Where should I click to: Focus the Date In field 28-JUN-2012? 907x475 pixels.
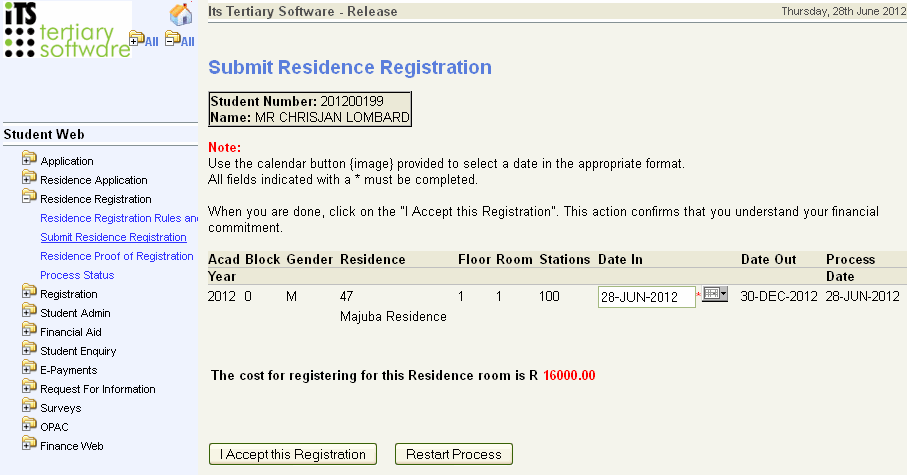[647, 297]
